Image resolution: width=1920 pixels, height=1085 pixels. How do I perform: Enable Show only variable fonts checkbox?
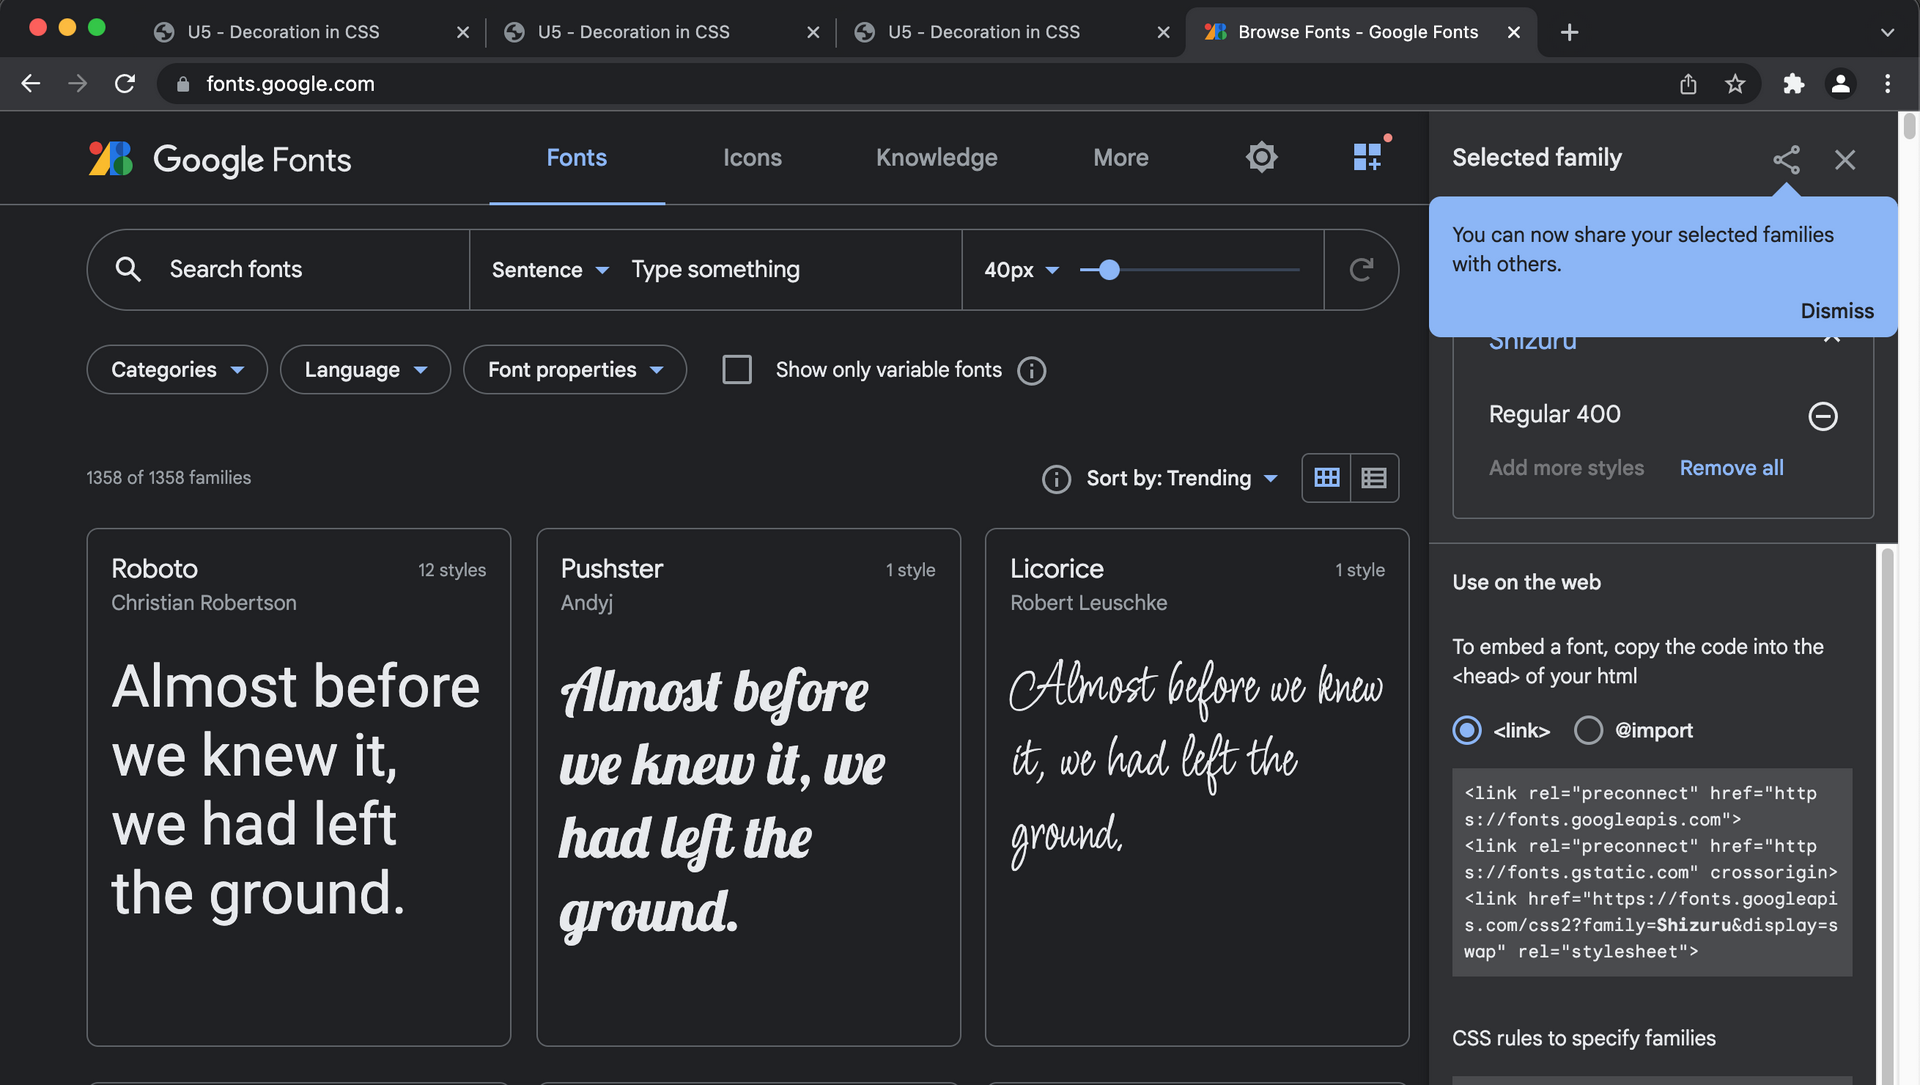coord(737,370)
